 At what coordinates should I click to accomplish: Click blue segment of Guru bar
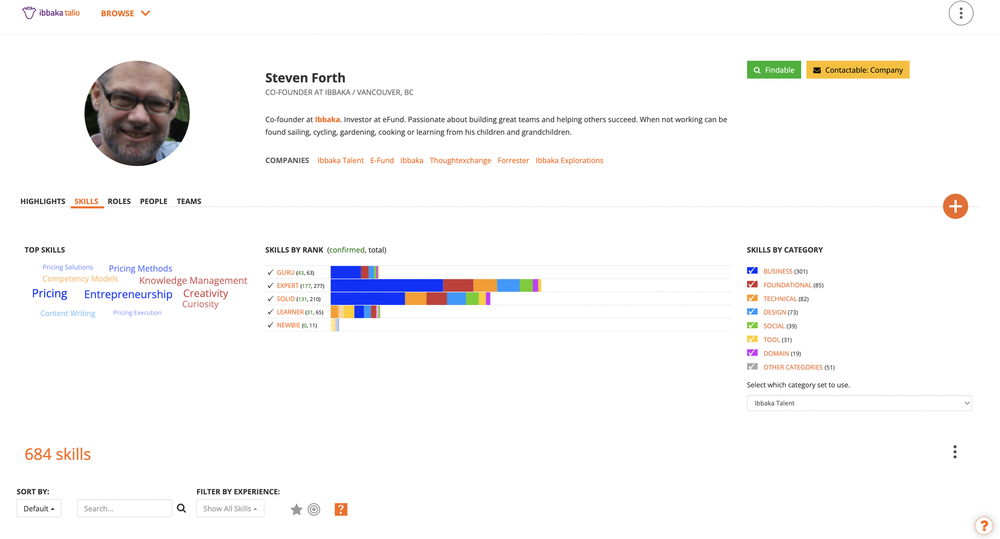[x=346, y=272]
